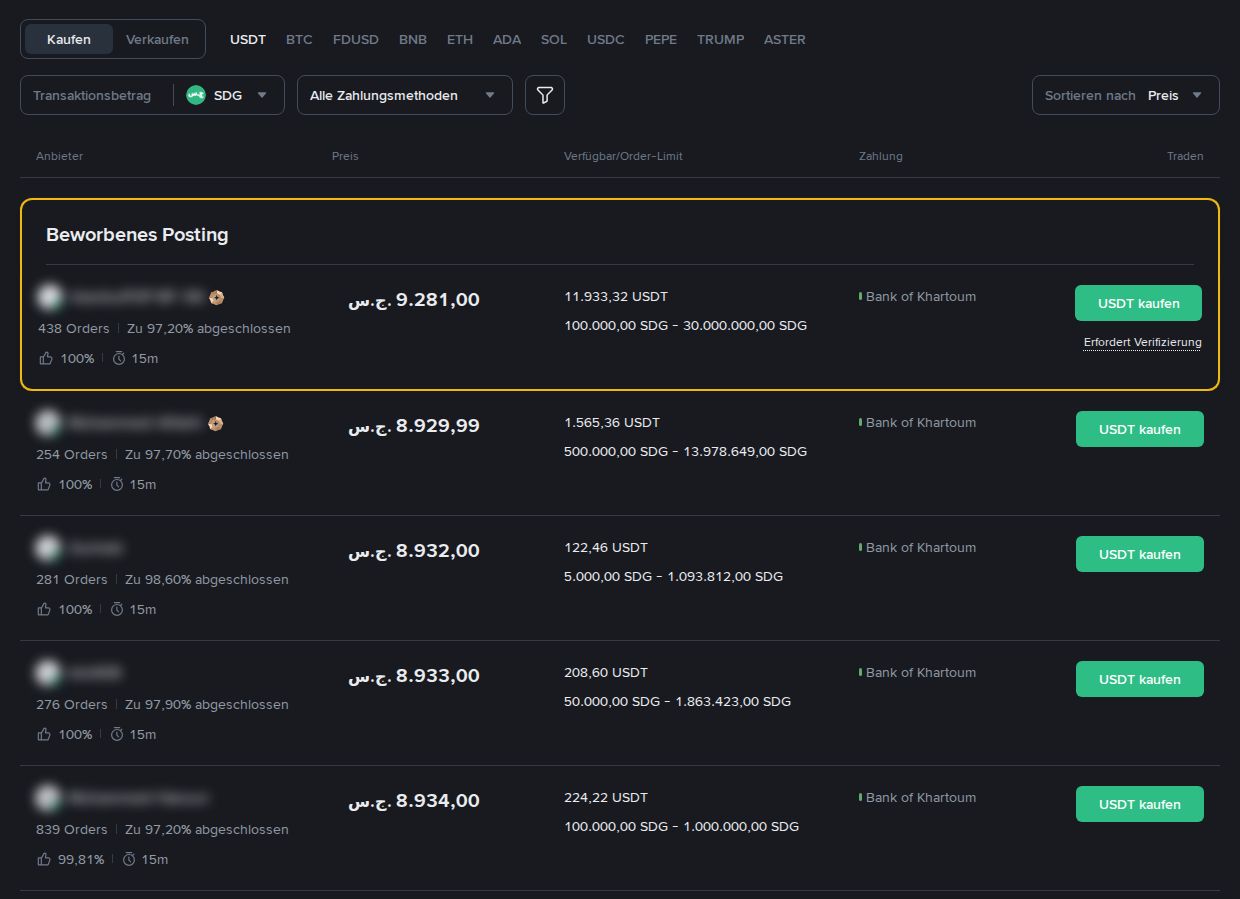Open blurred name of 281 Orders advertiser

coord(95,548)
